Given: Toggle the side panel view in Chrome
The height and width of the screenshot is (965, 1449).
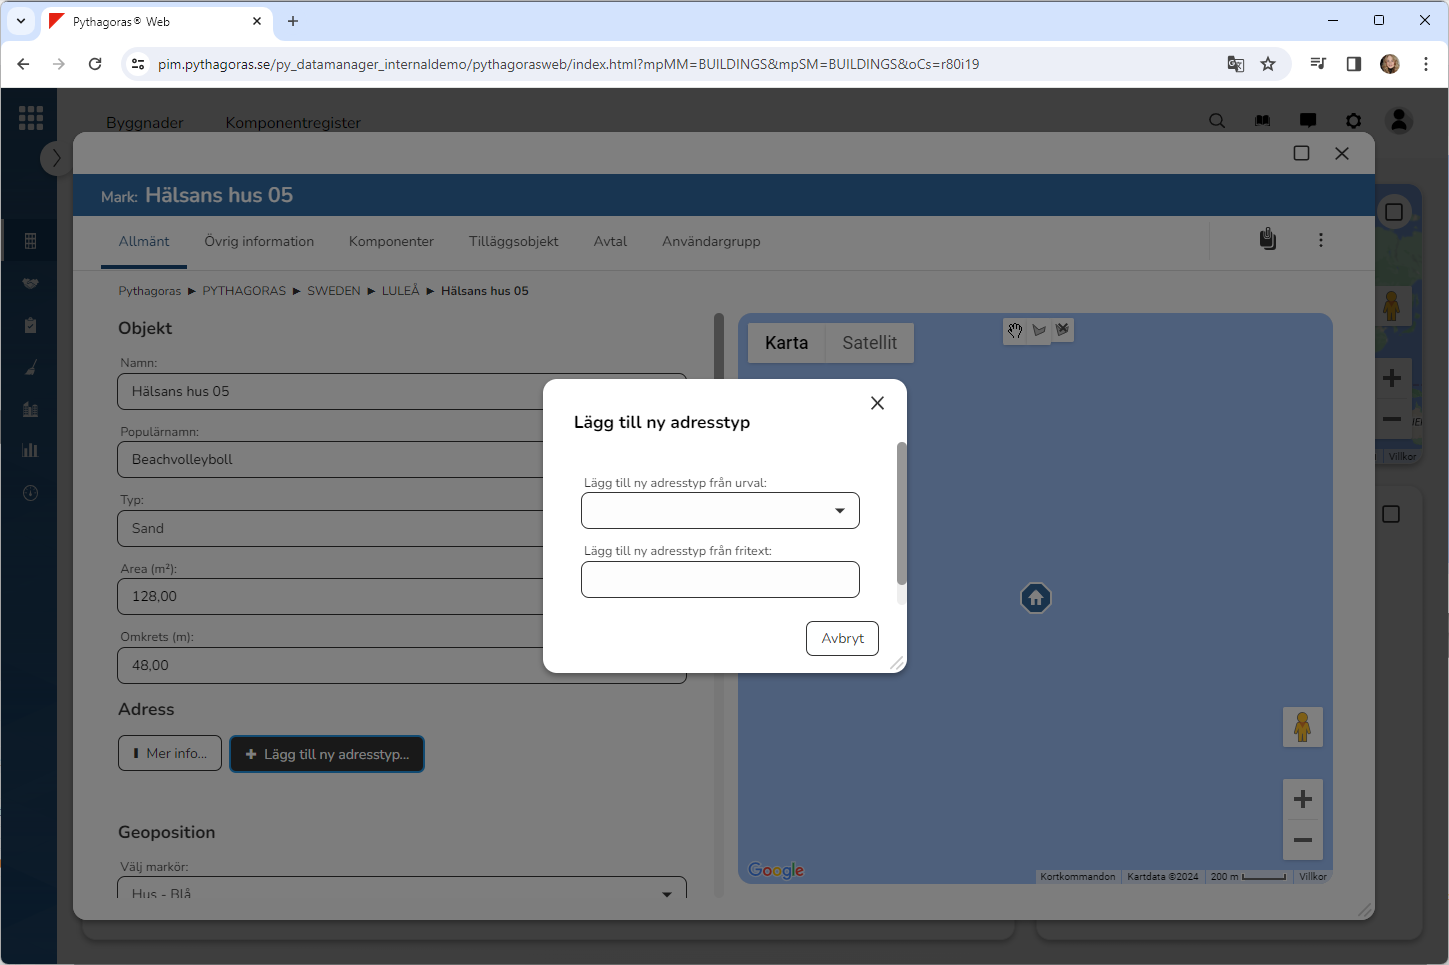Looking at the screenshot, I should (1353, 64).
